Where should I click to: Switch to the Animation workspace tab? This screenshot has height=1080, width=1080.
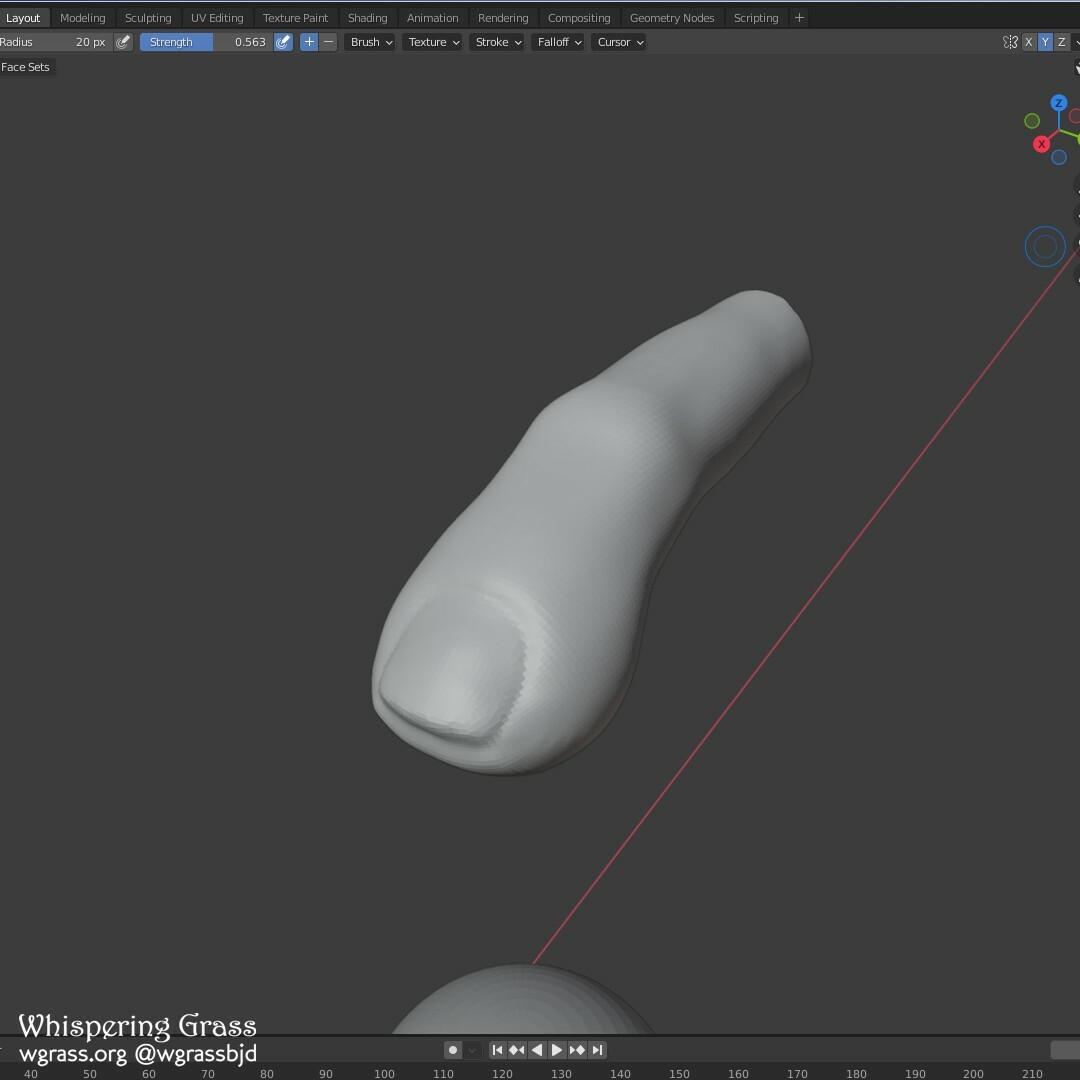(x=433, y=18)
